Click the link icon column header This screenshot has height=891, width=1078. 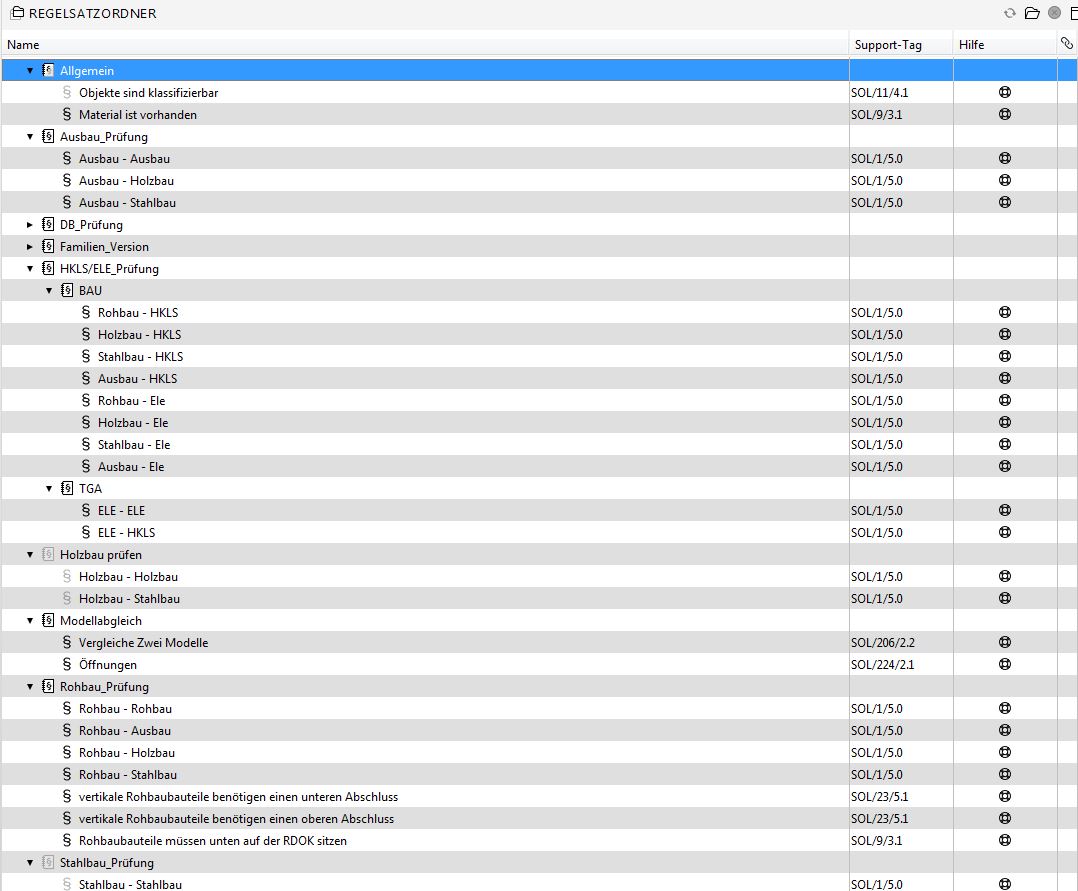1066,44
